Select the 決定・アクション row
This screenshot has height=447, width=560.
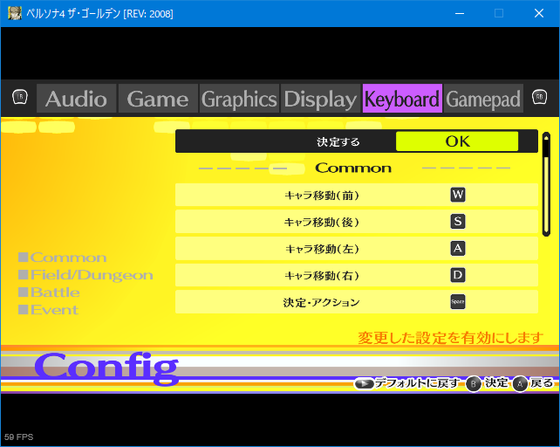(x=356, y=302)
